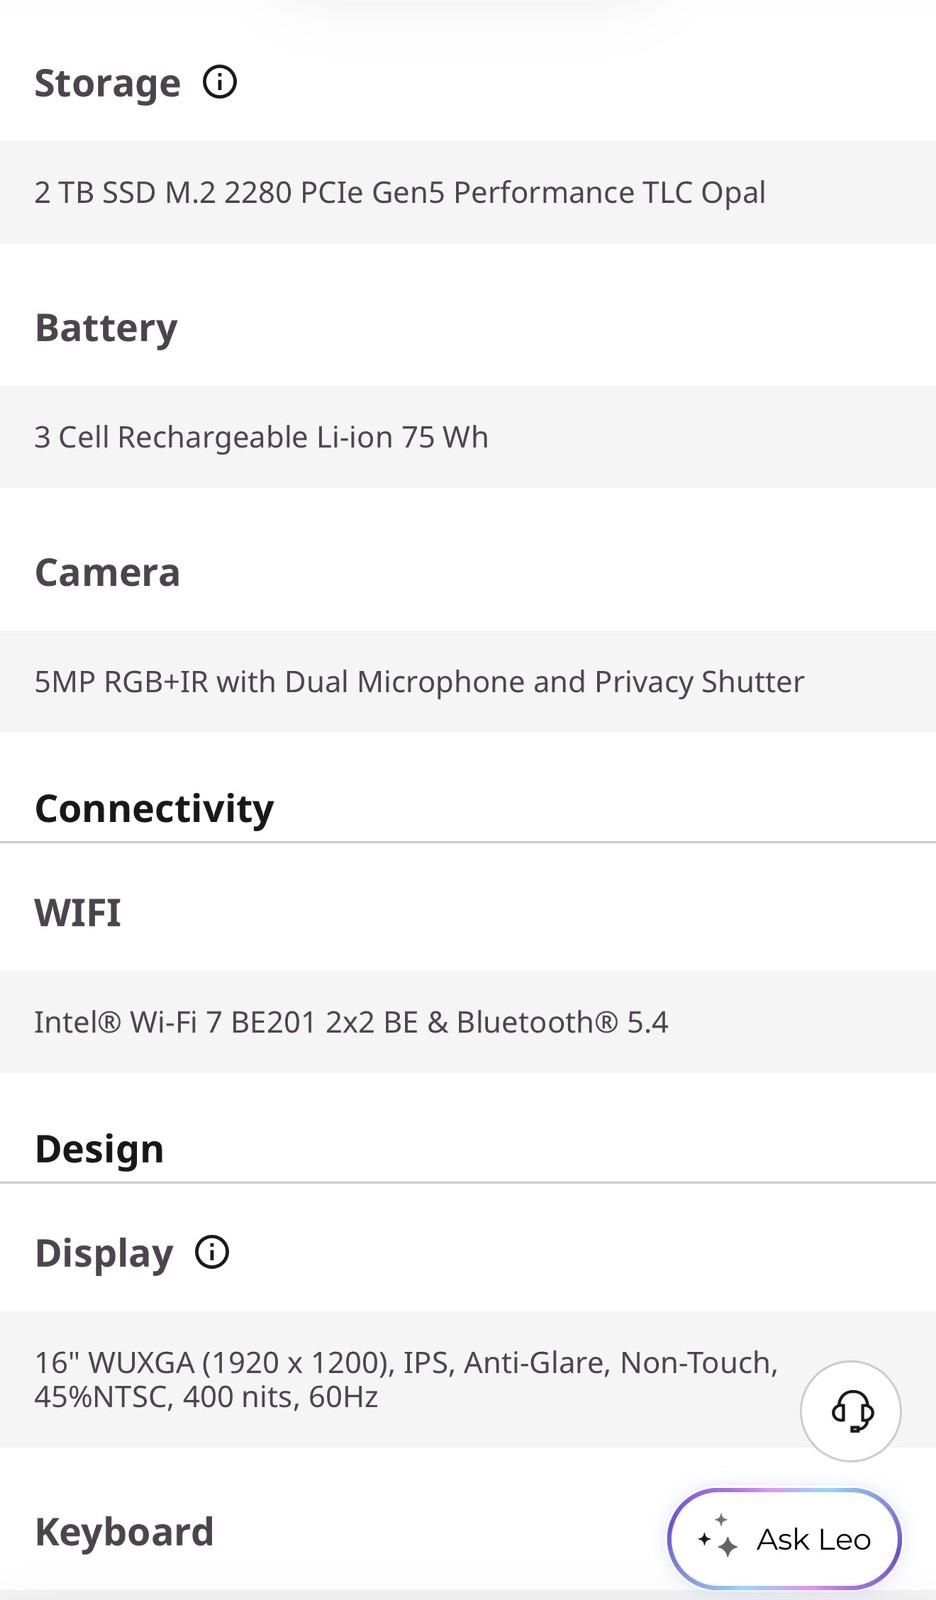Select the 16" WUXGA display spec row
The height and width of the screenshot is (1600, 936).
click(468, 1379)
